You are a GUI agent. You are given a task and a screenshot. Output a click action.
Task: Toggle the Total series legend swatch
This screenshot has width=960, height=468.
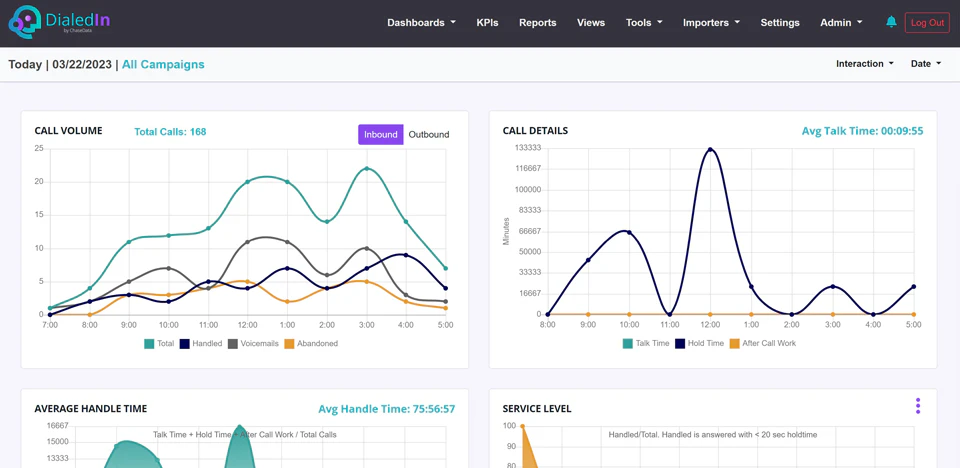149,344
